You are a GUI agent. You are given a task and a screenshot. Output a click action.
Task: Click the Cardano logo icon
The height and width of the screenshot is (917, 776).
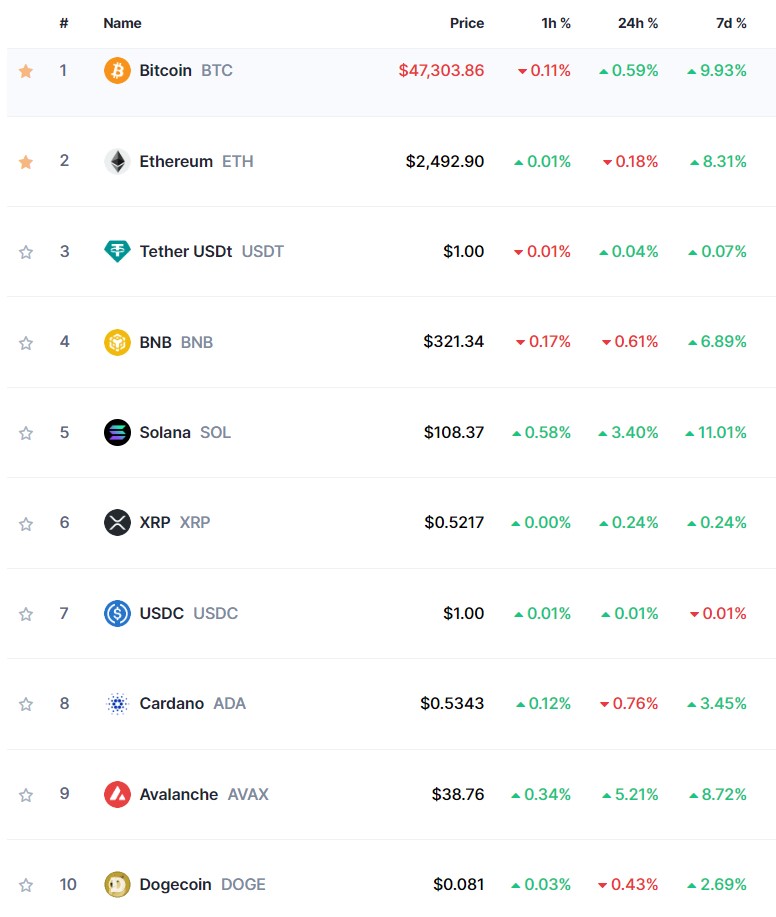[117, 704]
